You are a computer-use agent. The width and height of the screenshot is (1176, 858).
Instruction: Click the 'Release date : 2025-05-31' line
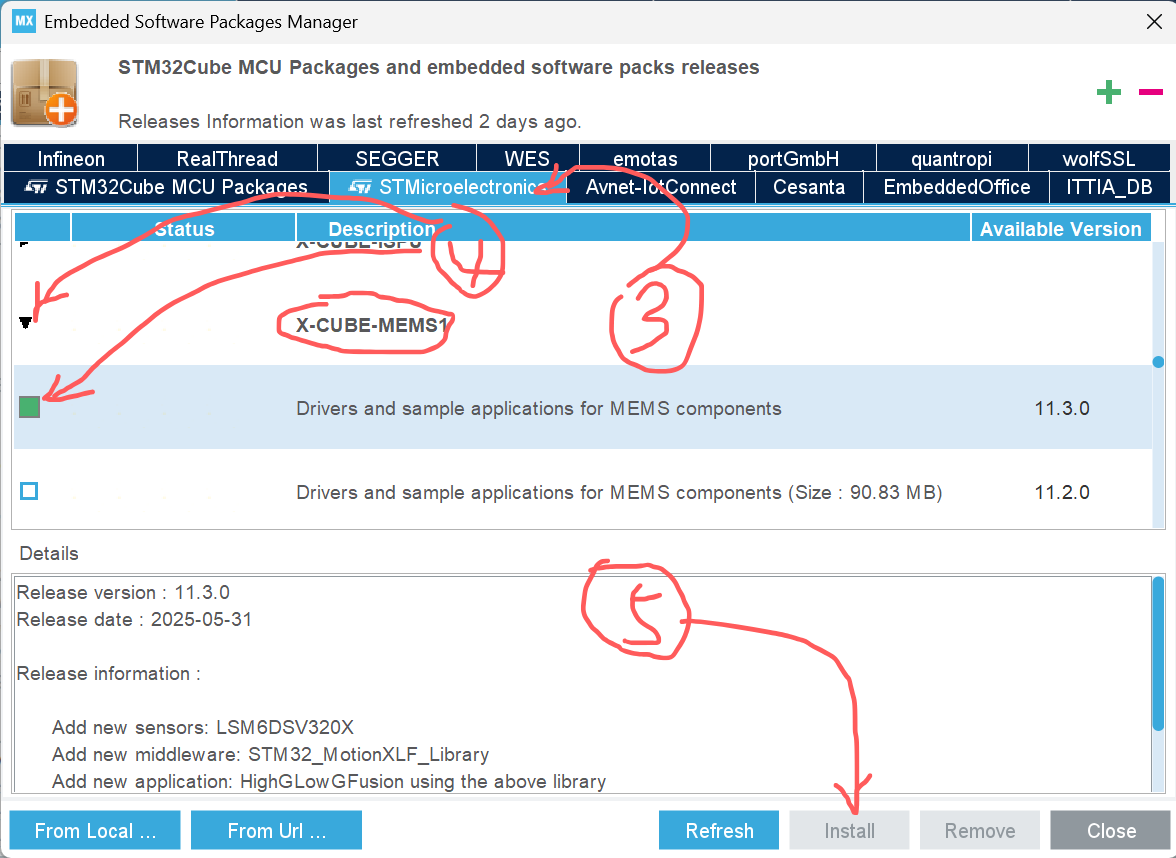(134, 619)
